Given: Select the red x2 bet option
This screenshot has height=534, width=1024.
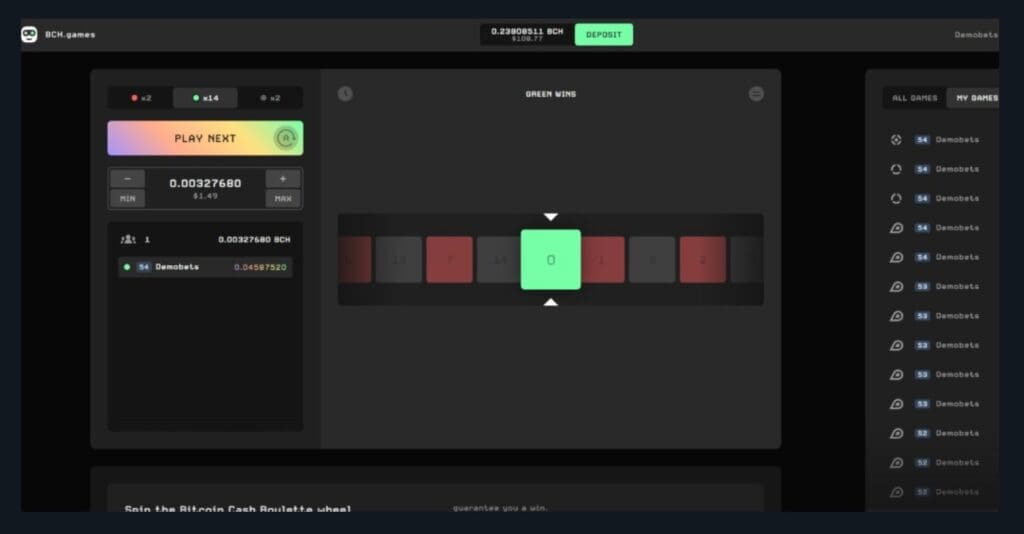Looking at the screenshot, I should [x=141, y=98].
